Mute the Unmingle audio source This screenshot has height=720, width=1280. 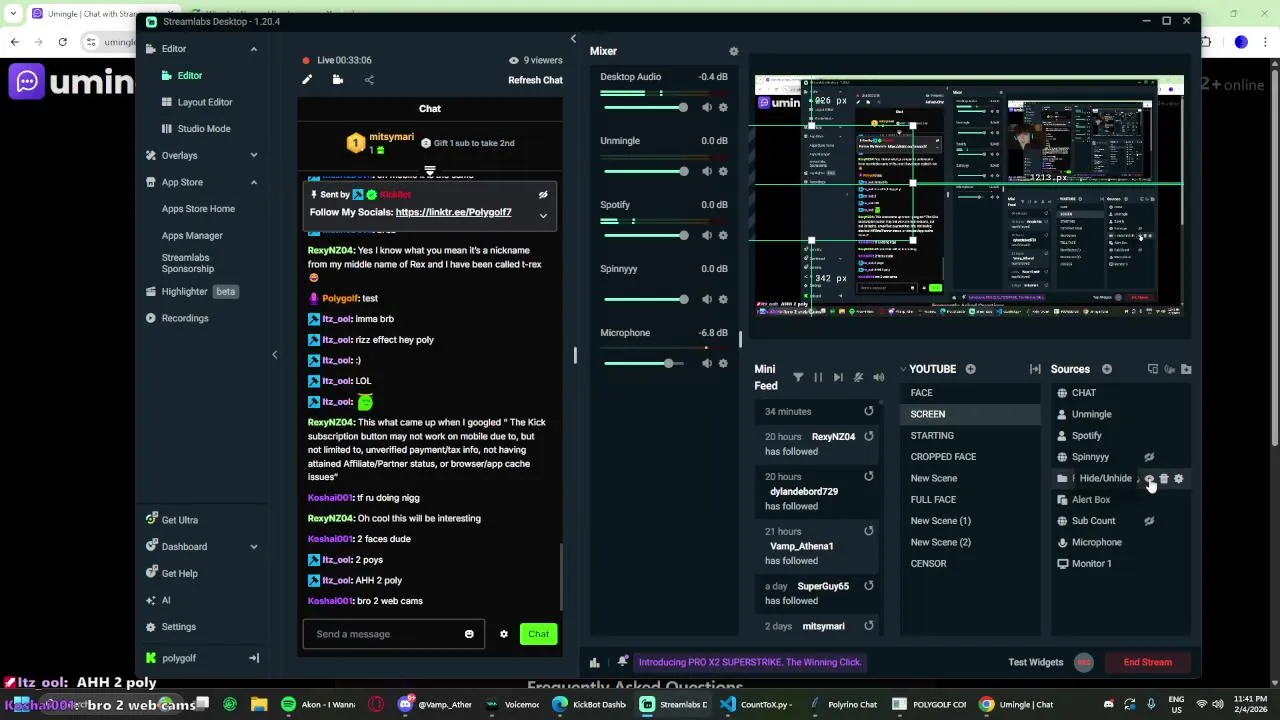pos(707,171)
